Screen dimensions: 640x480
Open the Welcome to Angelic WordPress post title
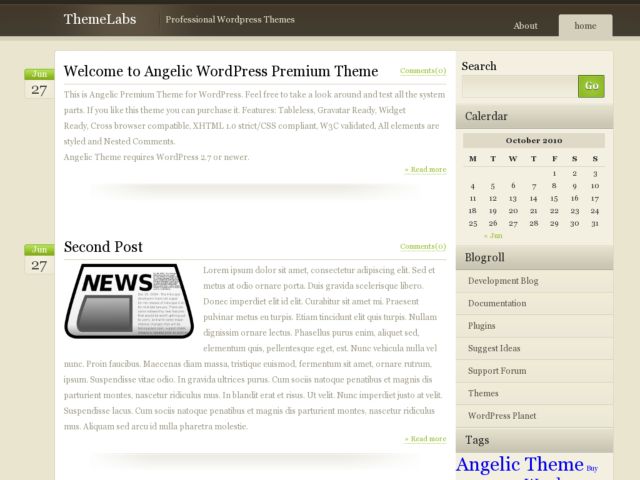click(x=221, y=71)
